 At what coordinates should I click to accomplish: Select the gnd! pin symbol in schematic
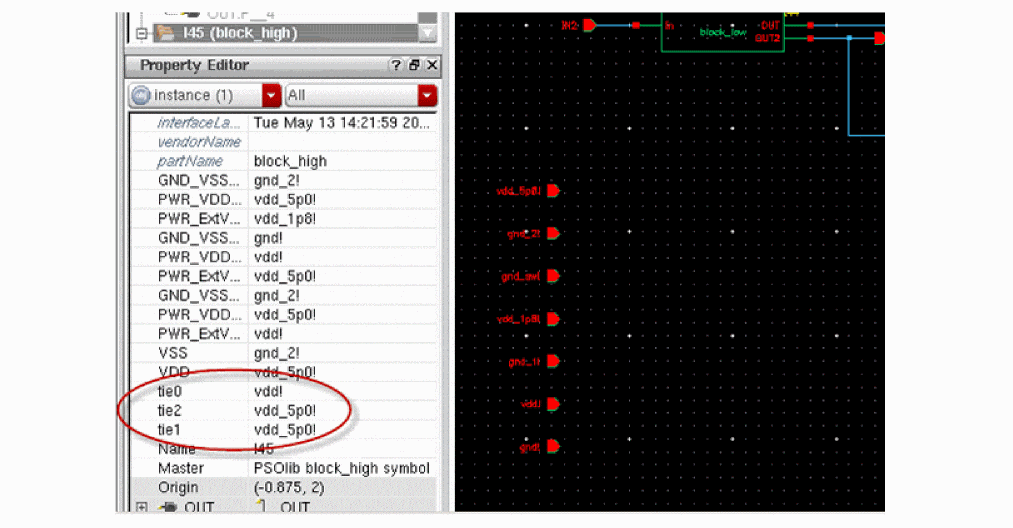[553, 447]
